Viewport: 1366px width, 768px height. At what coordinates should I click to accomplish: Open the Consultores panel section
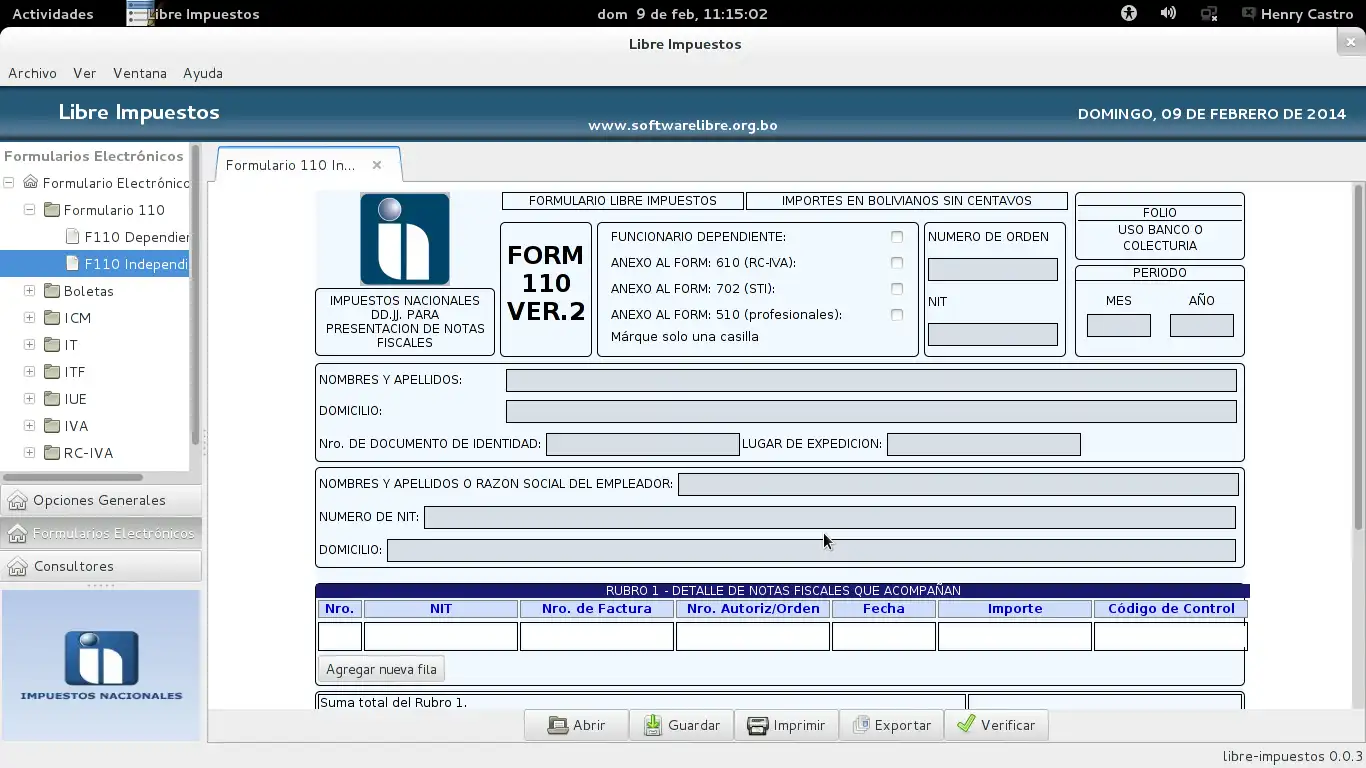[x=101, y=566]
